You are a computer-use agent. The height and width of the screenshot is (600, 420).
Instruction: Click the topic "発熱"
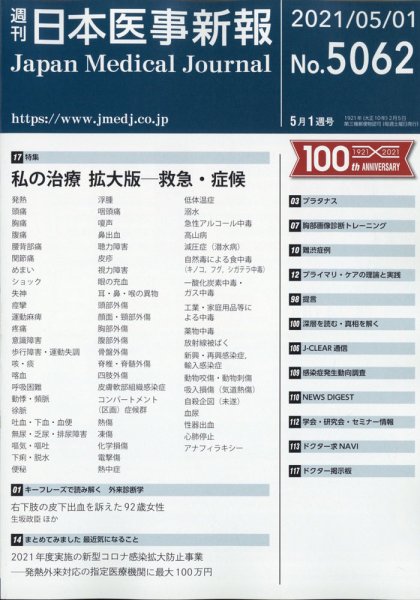pos(19,200)
